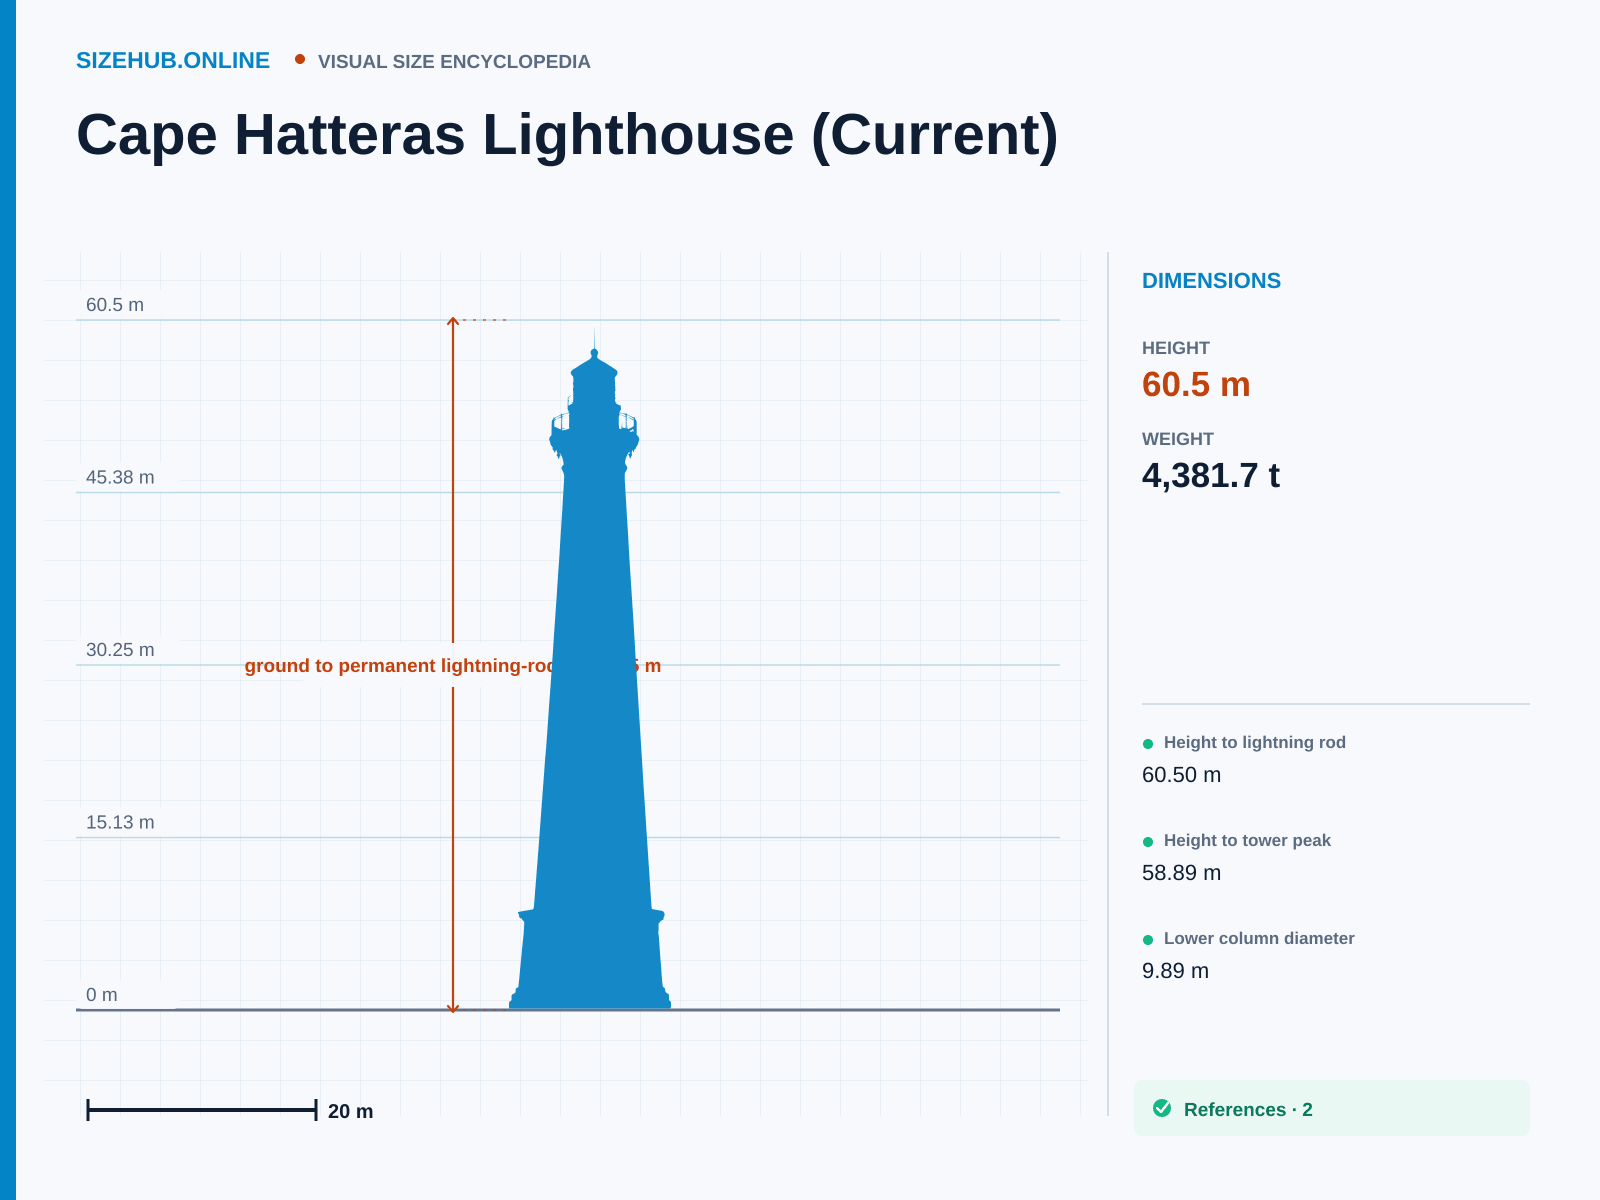Click the 20 m scale bar label
The image size is (1600, 1200).
point(350,1111)
